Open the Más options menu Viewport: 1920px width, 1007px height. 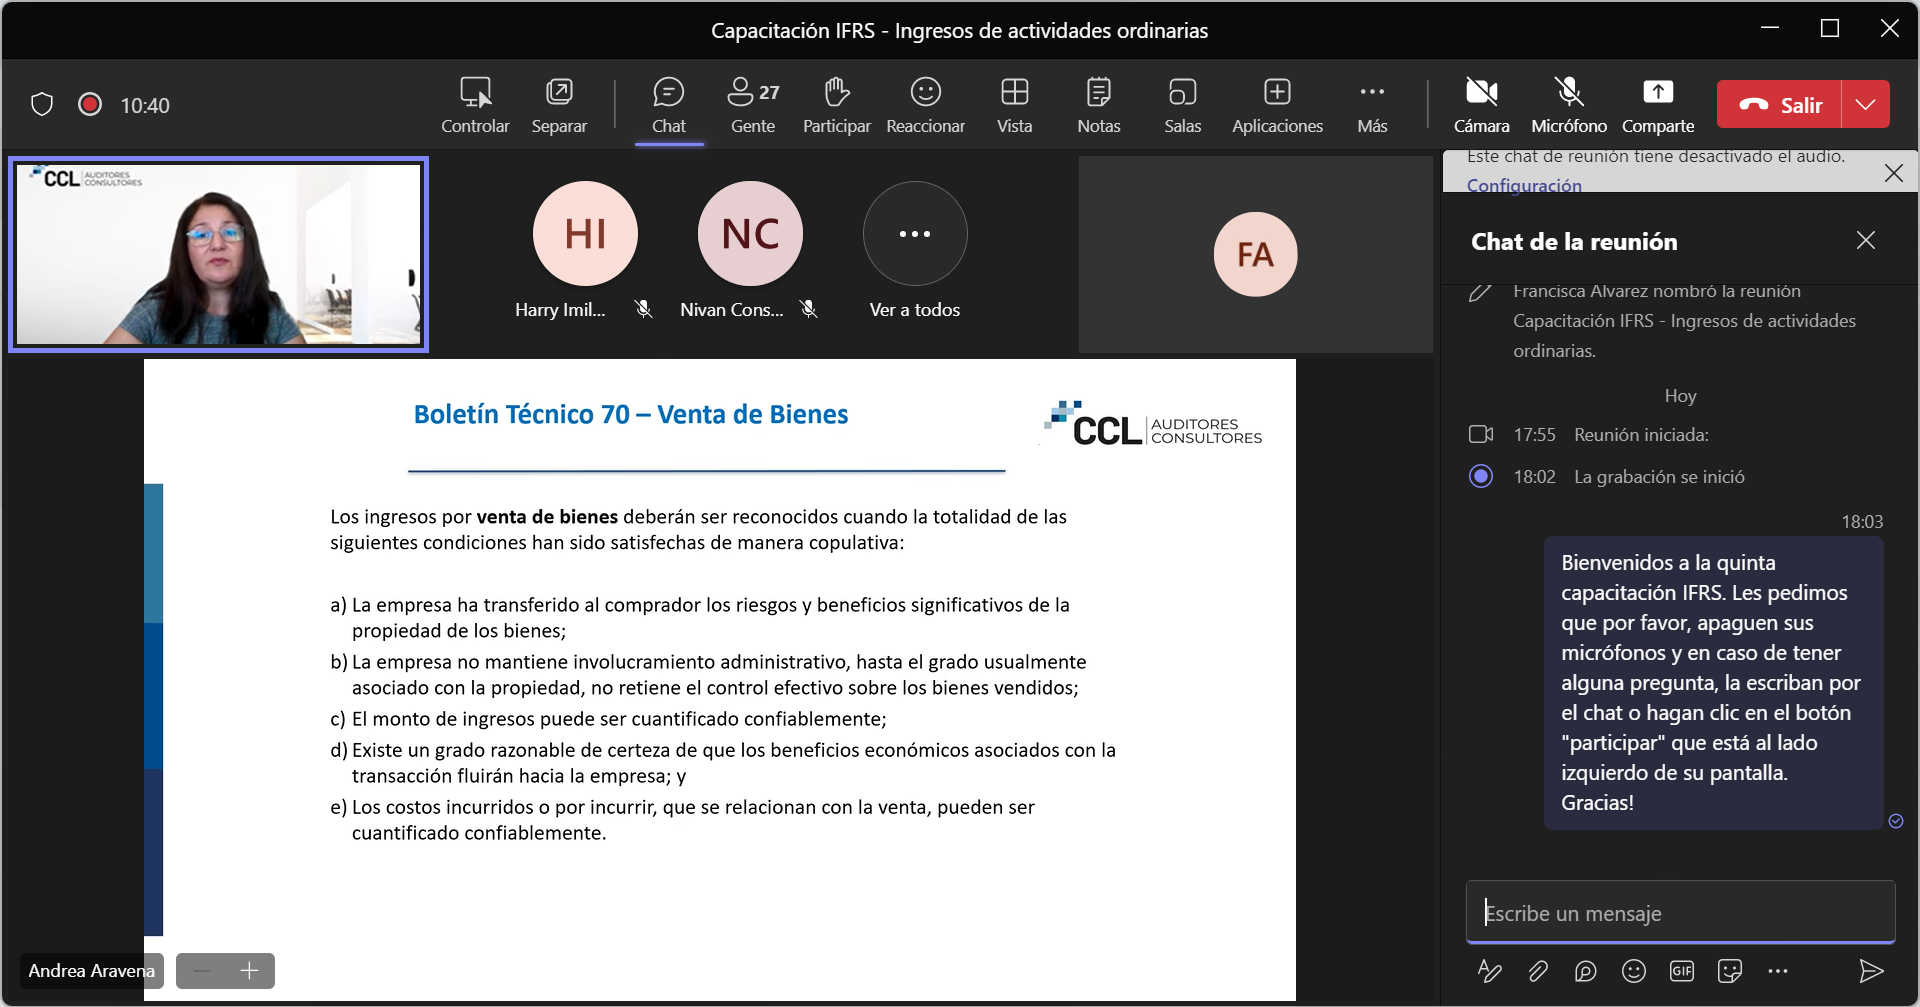point(1372,105)
